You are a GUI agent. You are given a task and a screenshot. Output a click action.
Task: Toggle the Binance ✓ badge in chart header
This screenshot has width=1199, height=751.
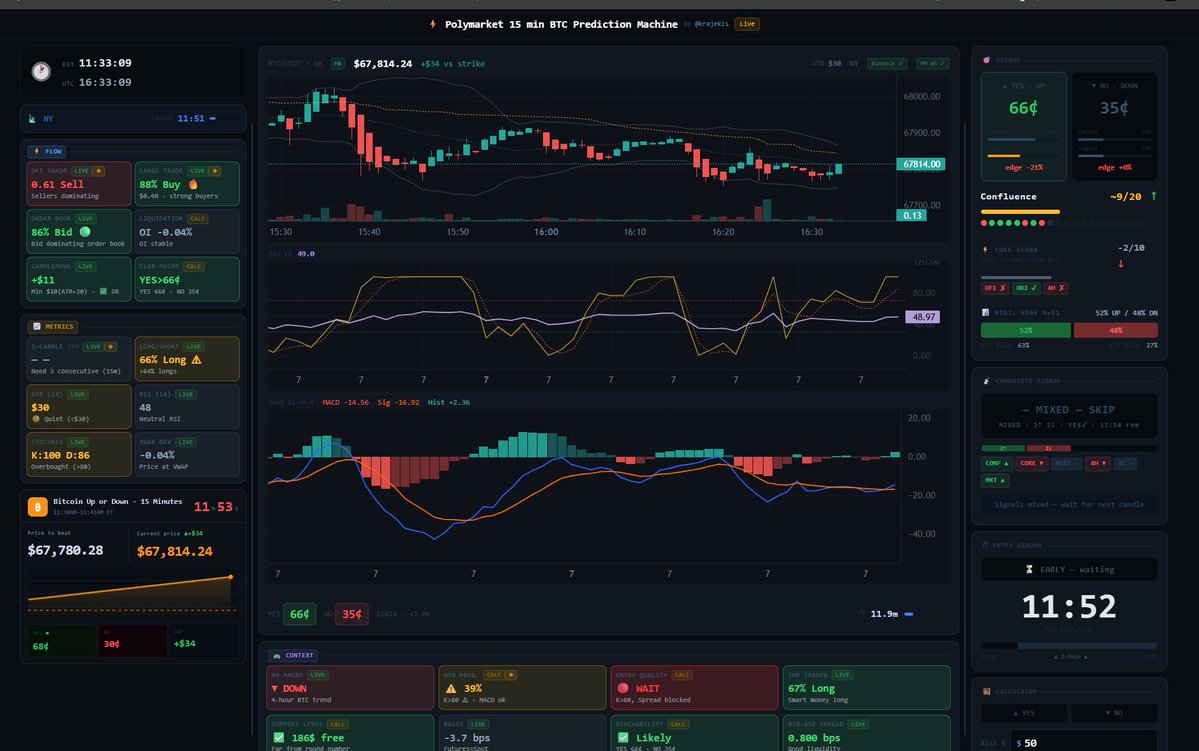pyautogui.click(x=887, y=63)
